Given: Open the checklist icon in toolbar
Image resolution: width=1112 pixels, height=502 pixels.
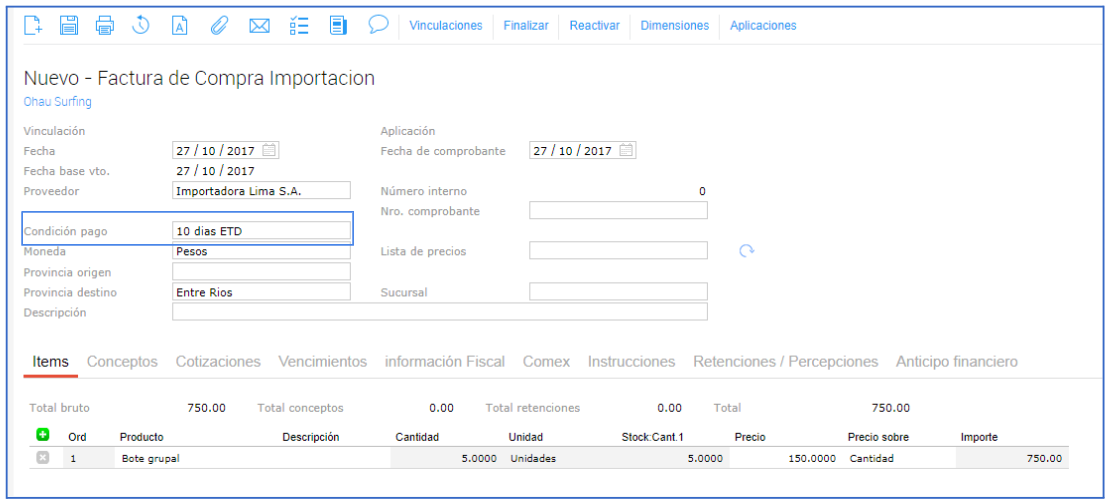Looking at the screenshot, I should 299,26.
